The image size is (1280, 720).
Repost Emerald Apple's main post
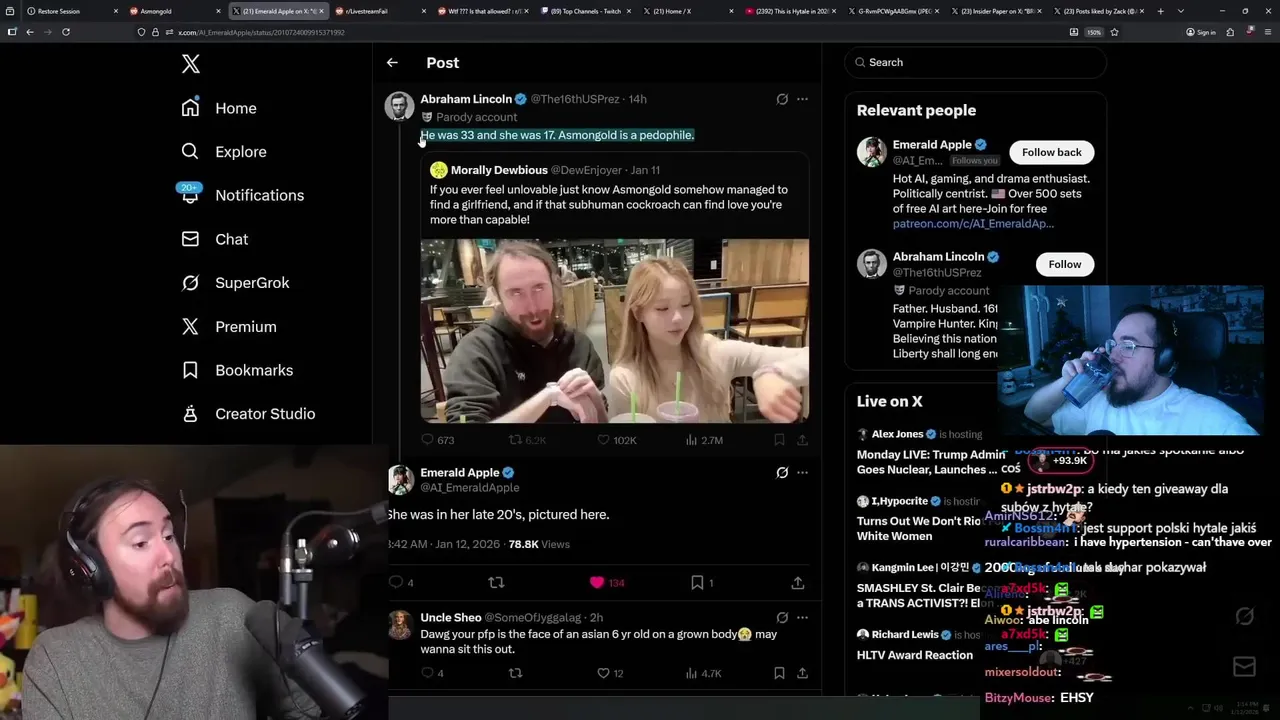[496, 582]
